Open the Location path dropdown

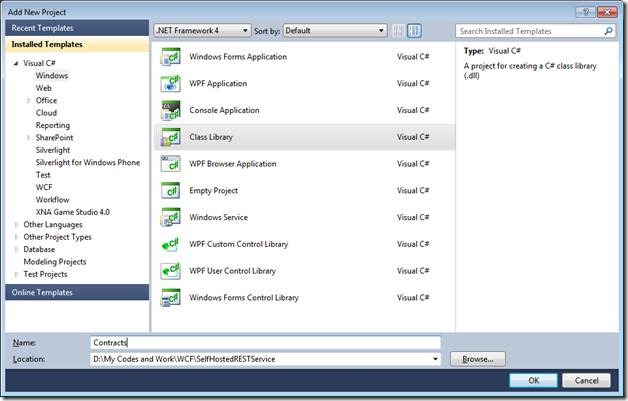(435, 358)
